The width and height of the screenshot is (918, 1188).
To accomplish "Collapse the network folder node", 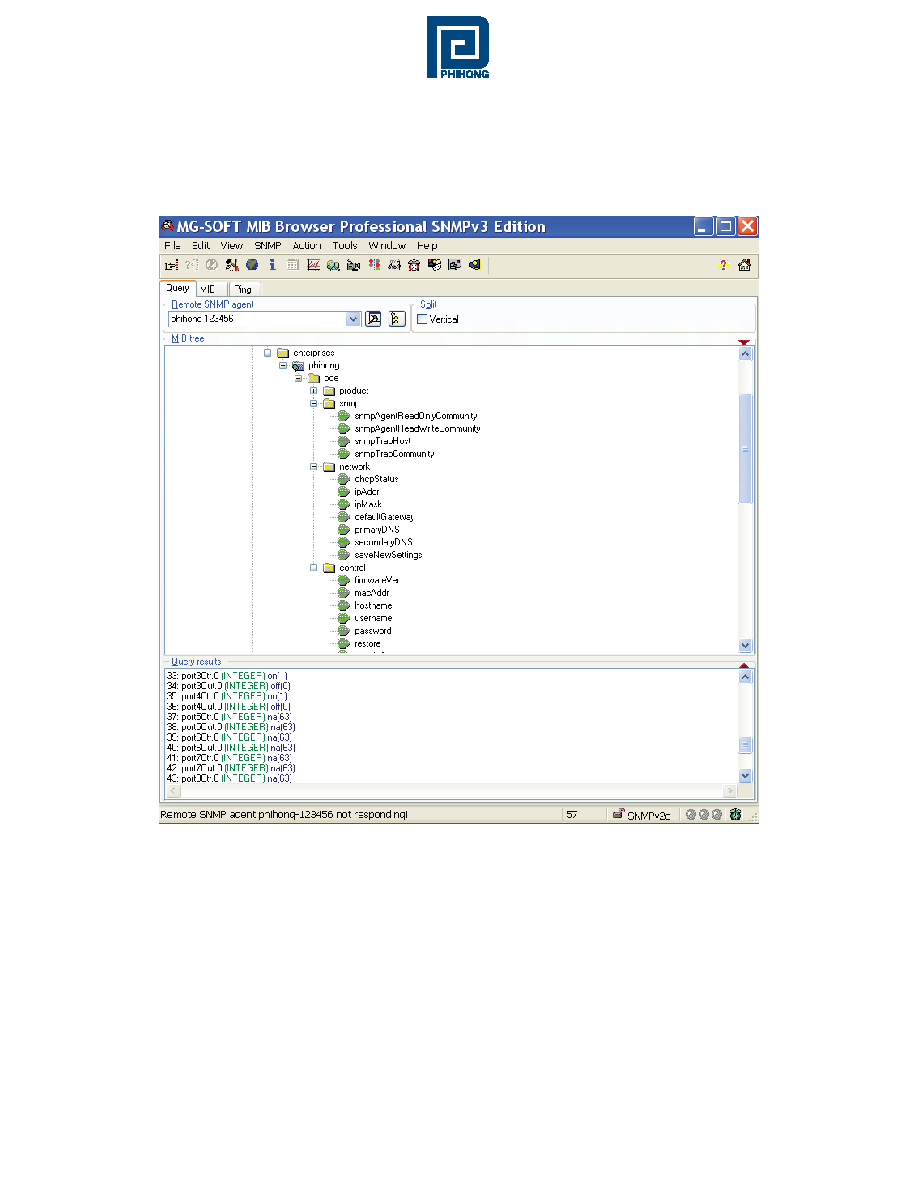I will (314, 467).
